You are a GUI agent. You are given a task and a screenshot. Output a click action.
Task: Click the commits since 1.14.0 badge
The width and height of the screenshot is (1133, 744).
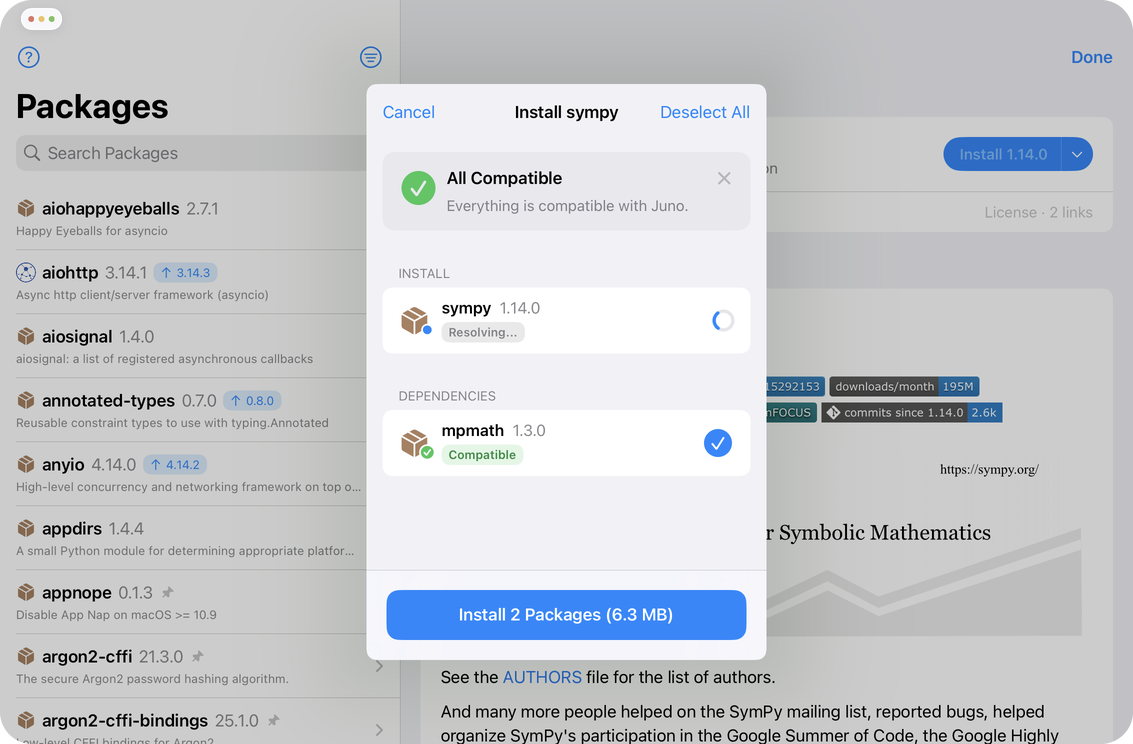coord(912,412)
